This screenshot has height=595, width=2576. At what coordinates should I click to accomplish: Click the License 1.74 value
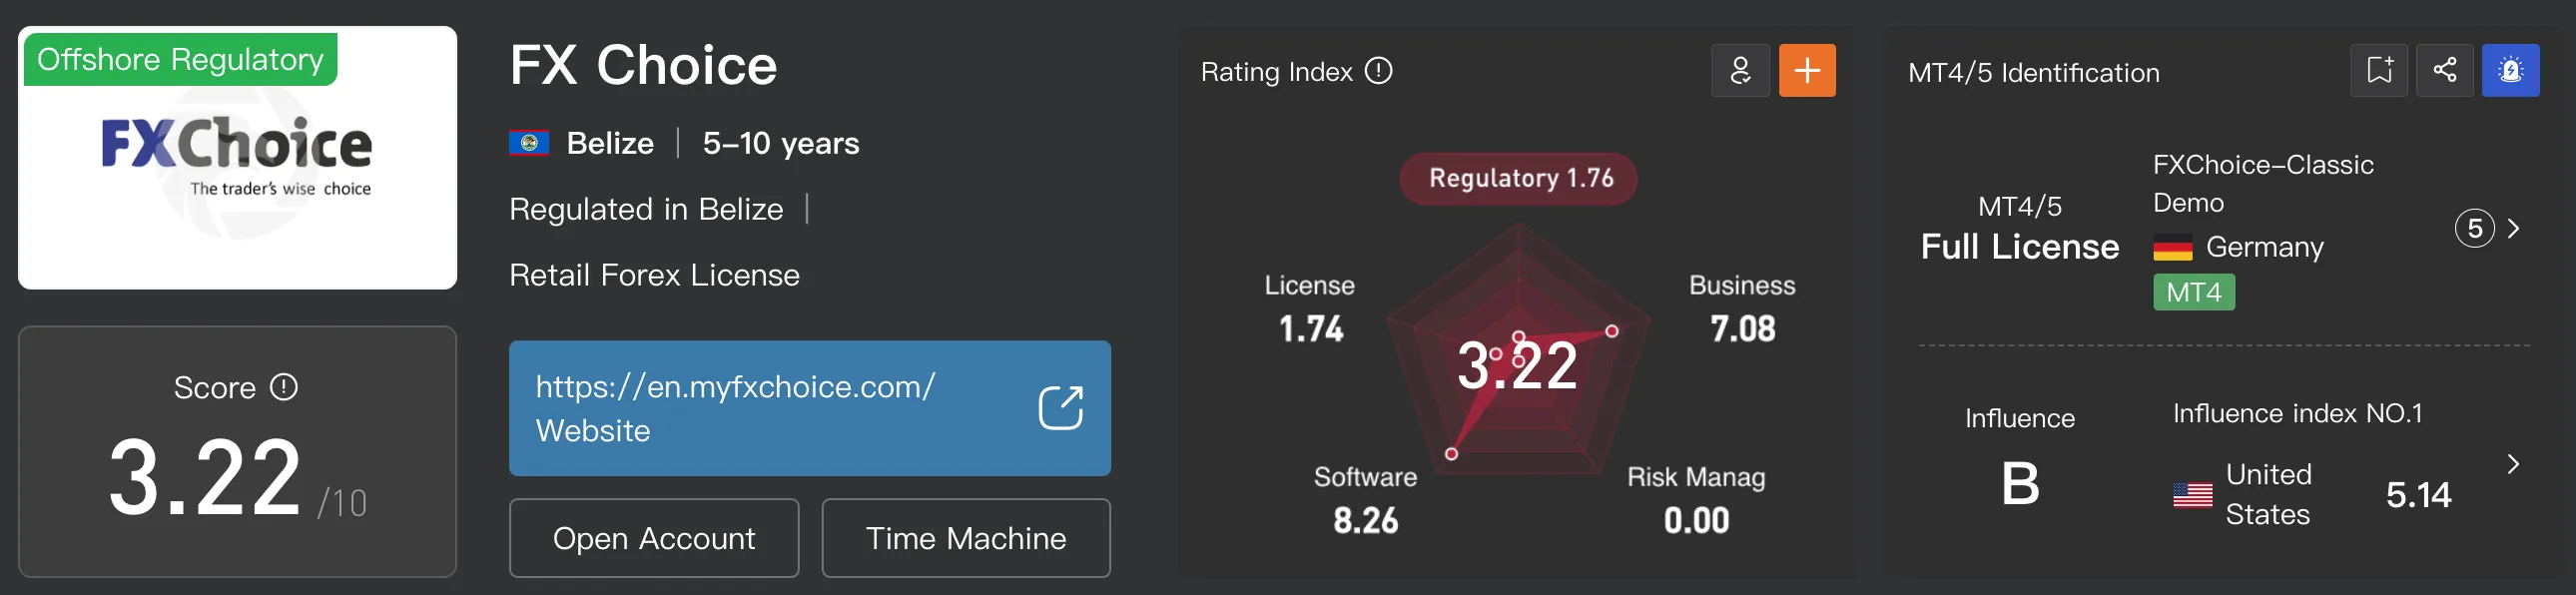coord(1311,329)
